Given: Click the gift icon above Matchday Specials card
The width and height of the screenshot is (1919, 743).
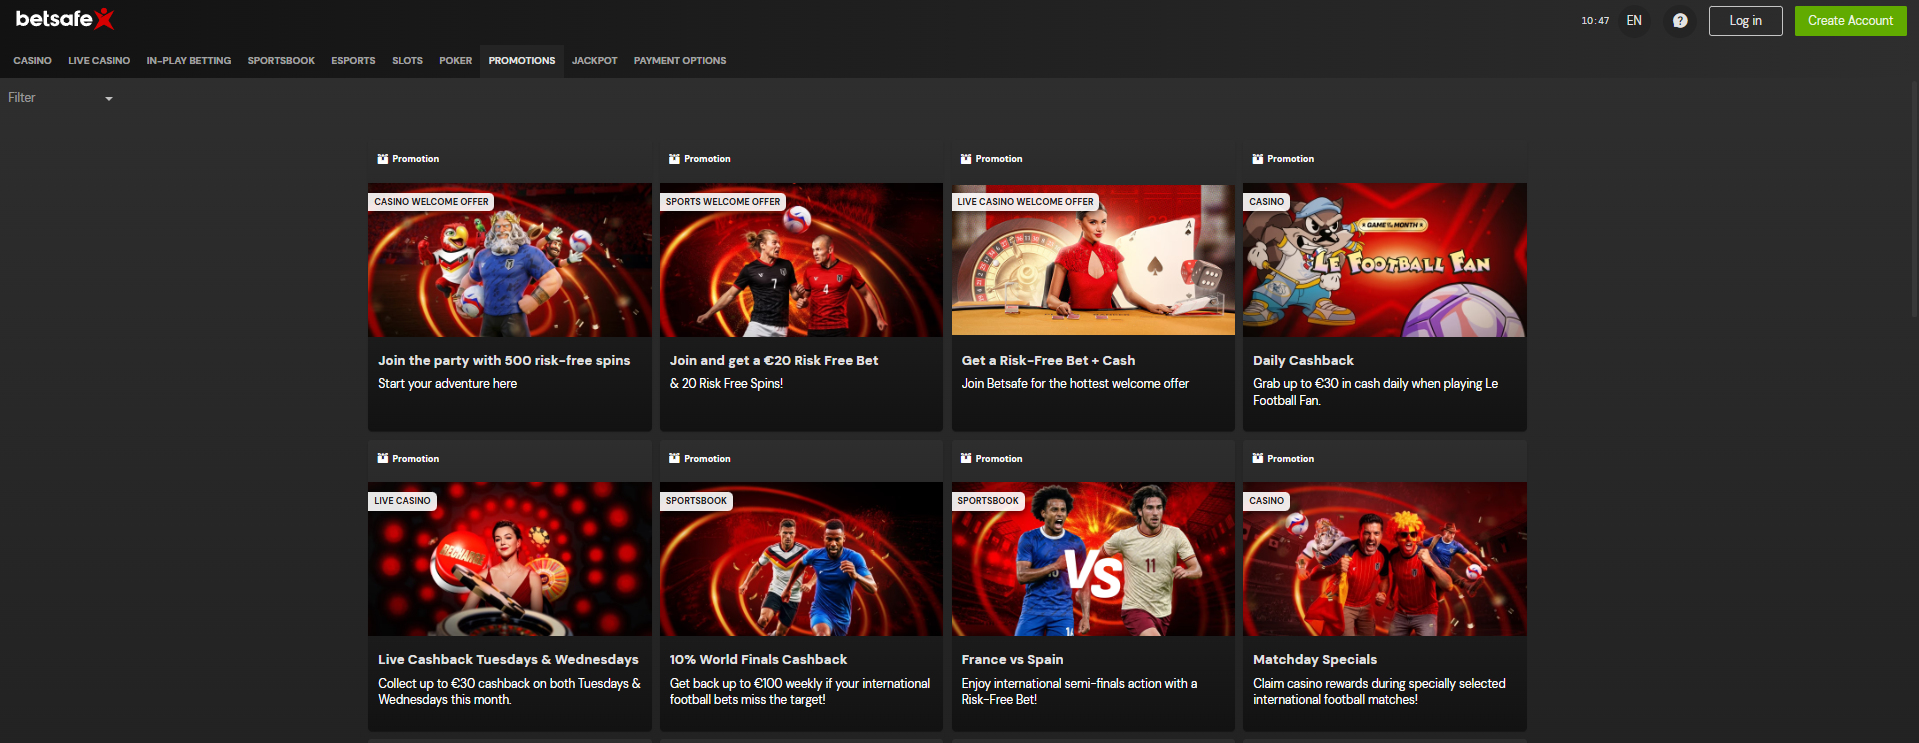Looking at the screenshot, I should coord(1258,458).
